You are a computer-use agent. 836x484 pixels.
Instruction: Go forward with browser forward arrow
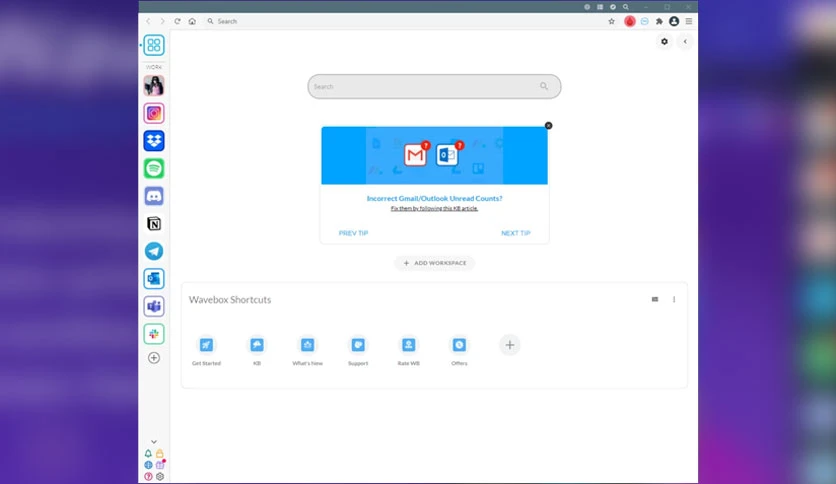point(163,21)
